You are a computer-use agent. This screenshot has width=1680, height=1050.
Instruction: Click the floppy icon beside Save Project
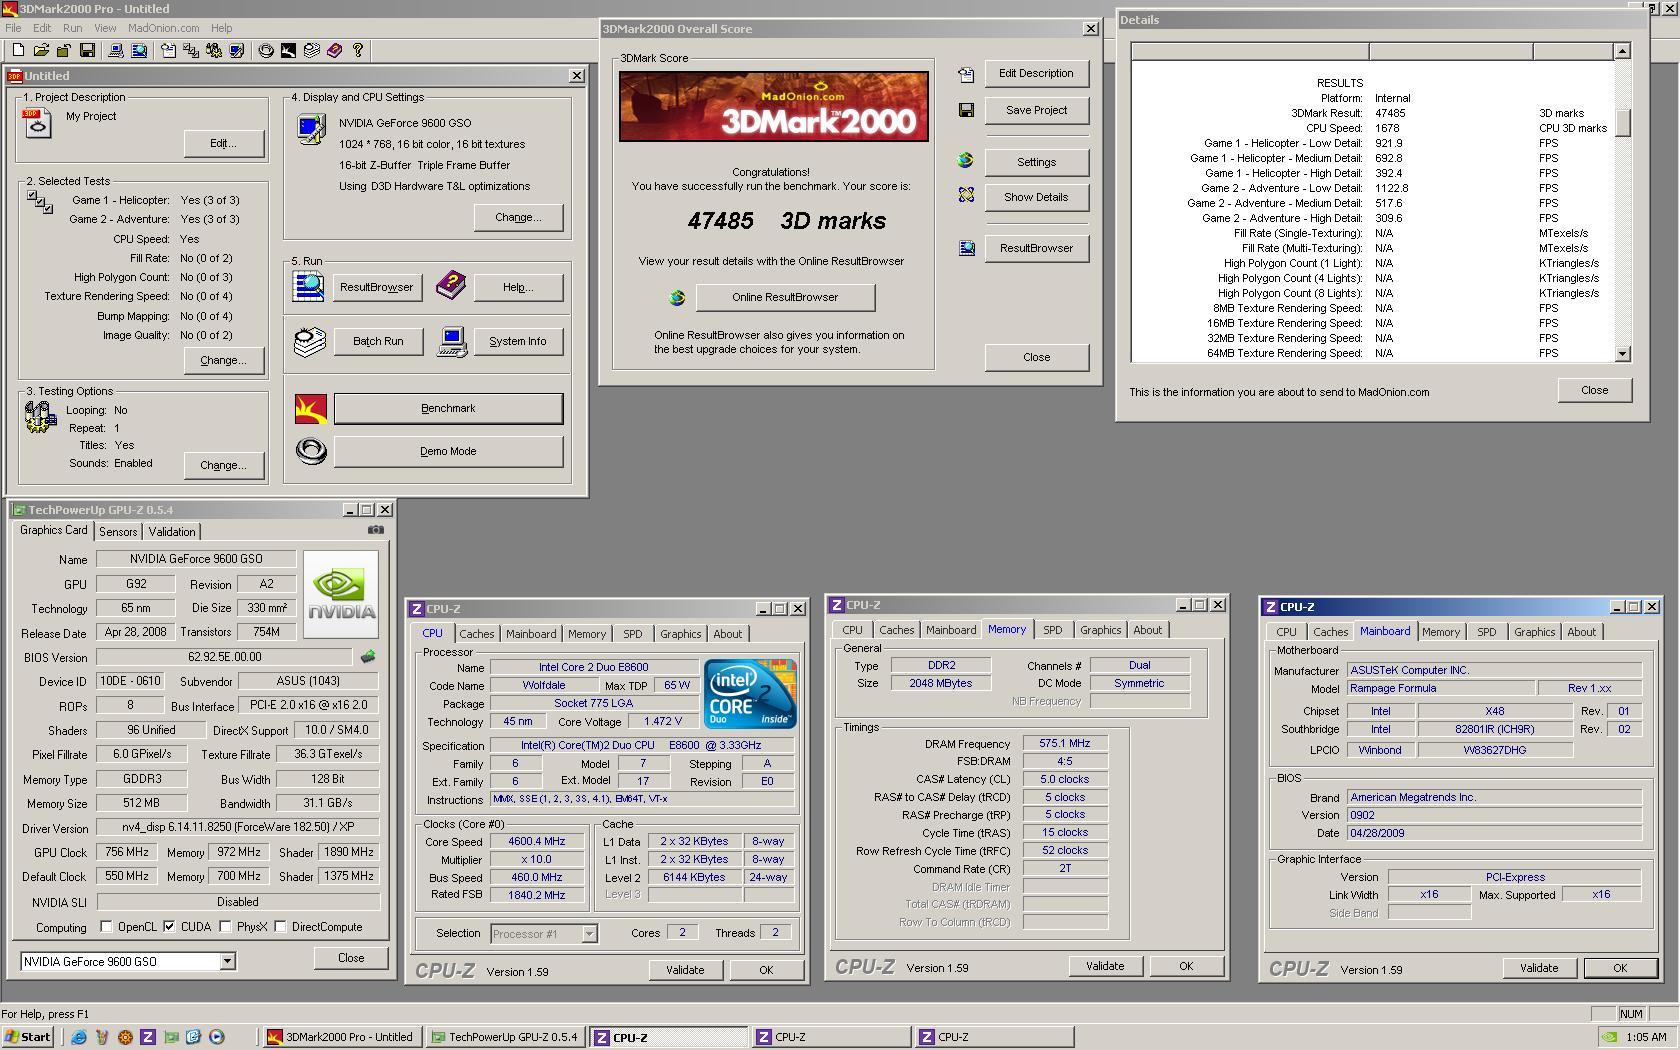click(966, 110)
